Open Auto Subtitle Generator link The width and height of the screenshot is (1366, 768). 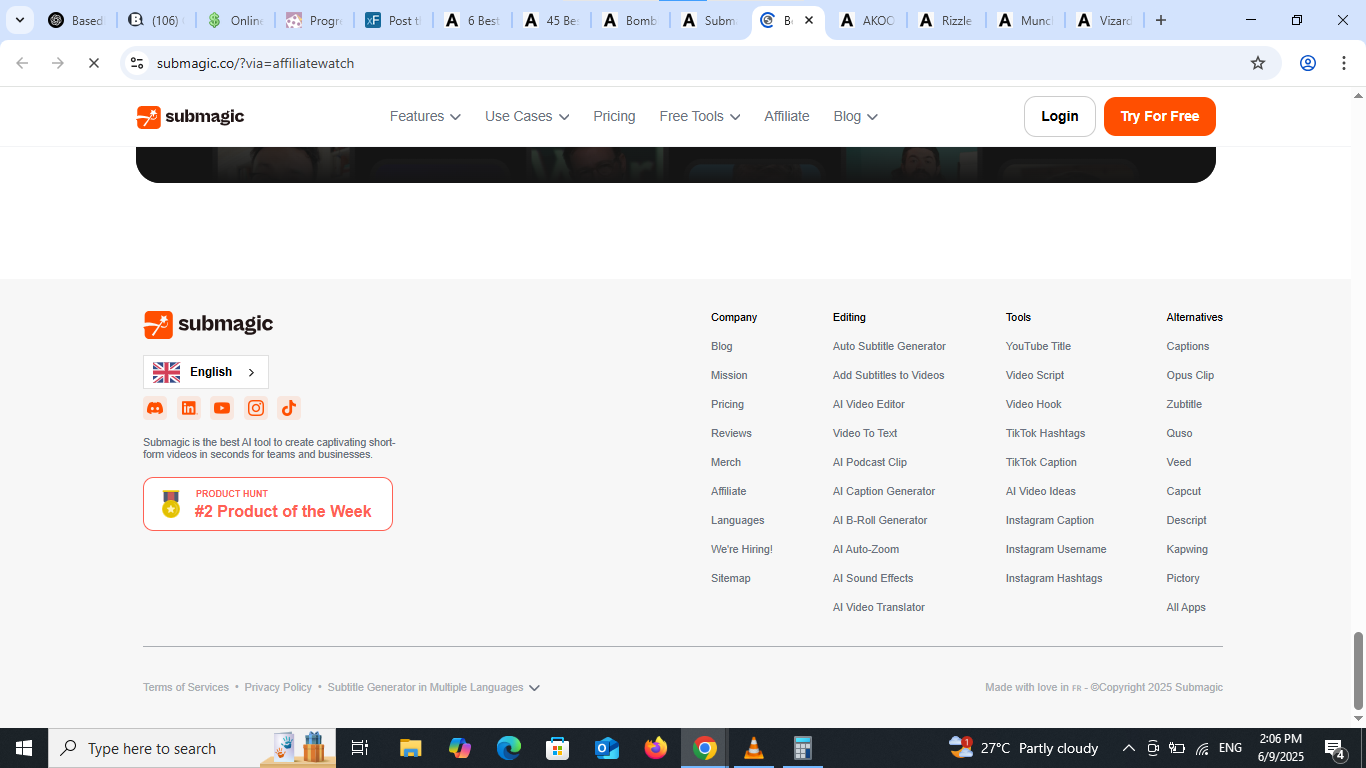tap(889, 346)
